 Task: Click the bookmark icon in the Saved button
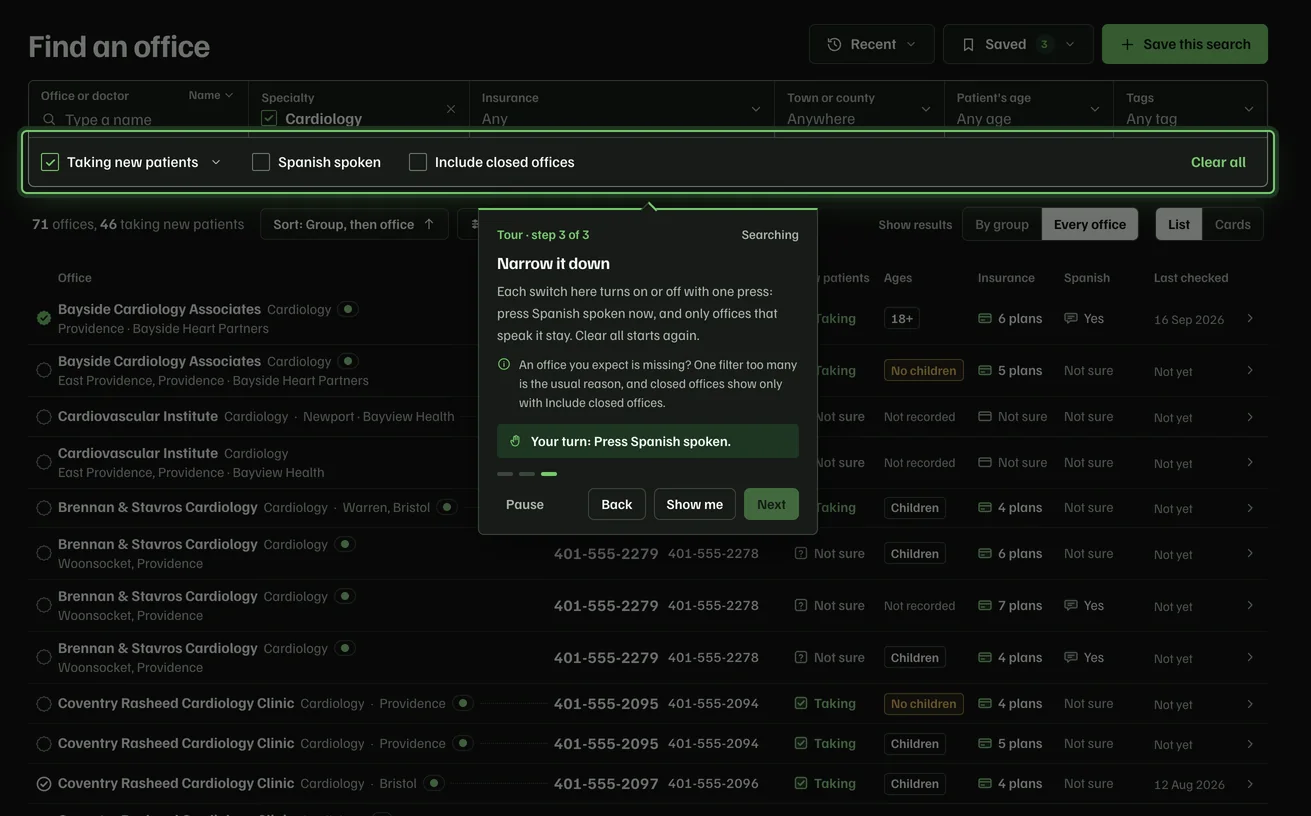tap(968, 44)
